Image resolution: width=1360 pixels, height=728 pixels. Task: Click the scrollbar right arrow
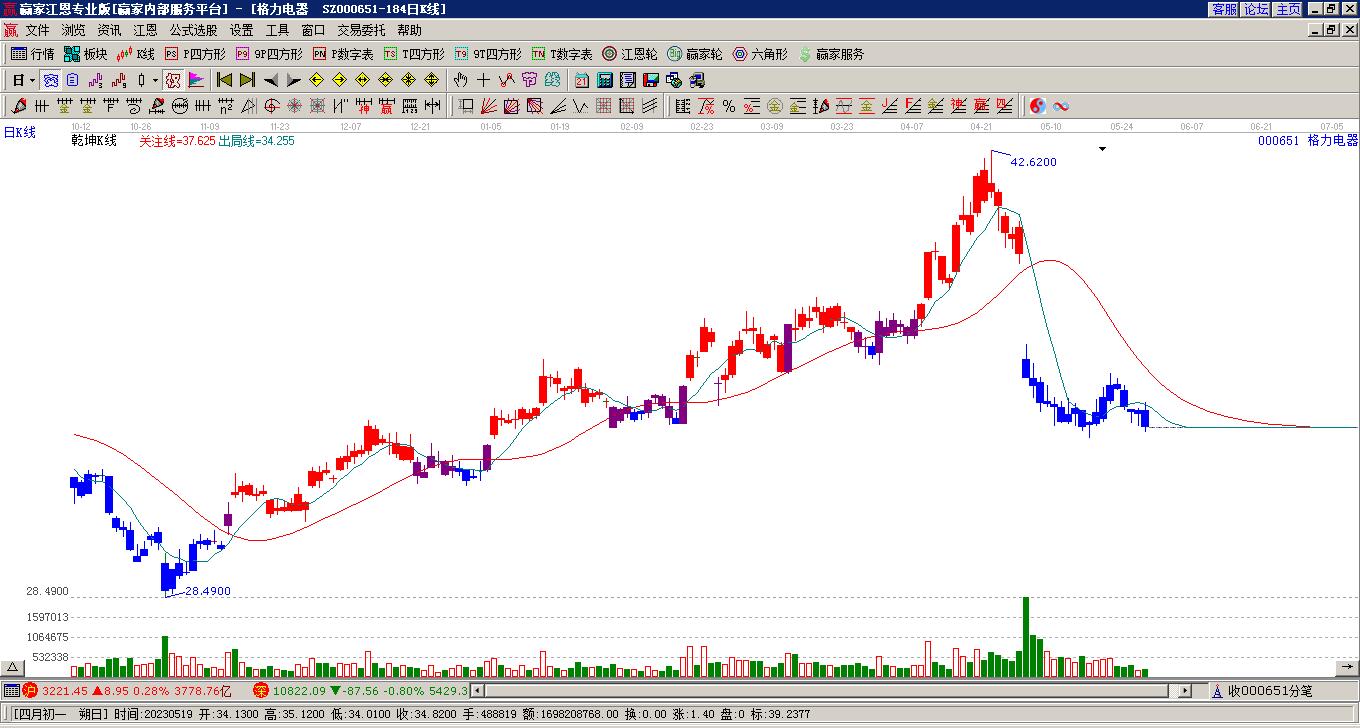[x=1185, y=691]
